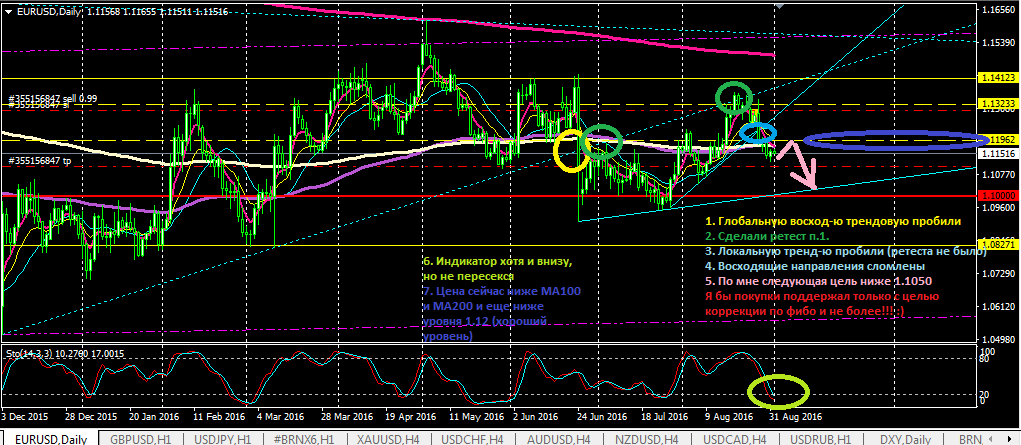Viewport: 1021px width, 445px height.
Task: Click the gray chart shift triangle marker
Action: tap(777, 6)
